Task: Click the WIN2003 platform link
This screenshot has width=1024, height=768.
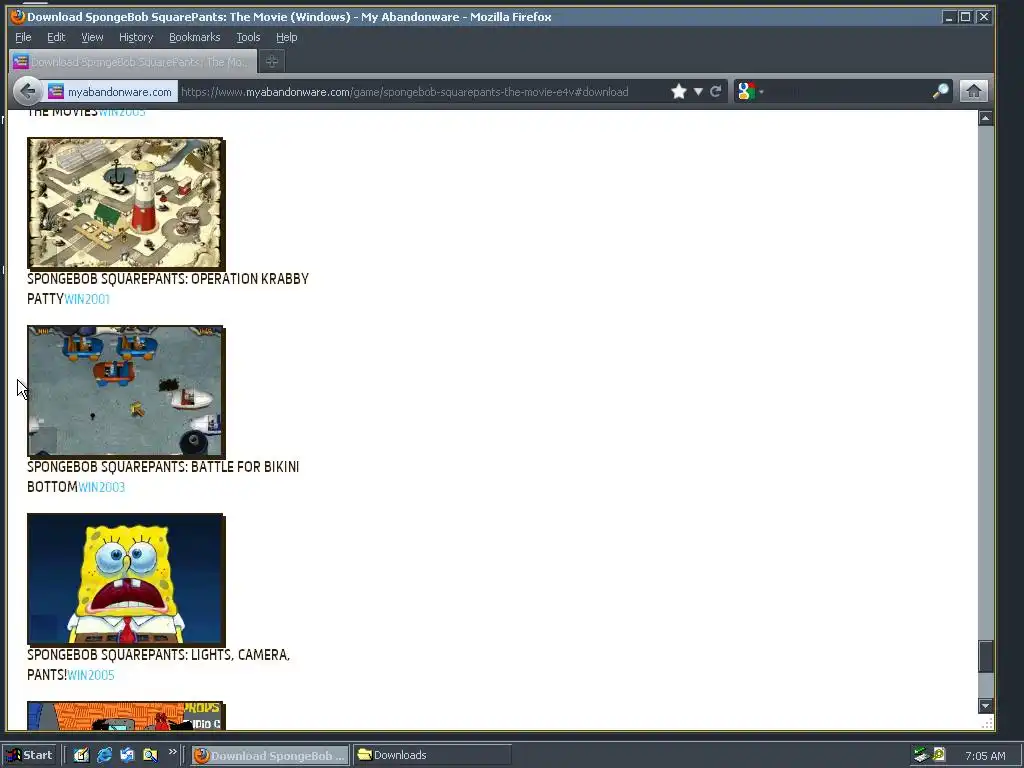Action: [101, 487]
